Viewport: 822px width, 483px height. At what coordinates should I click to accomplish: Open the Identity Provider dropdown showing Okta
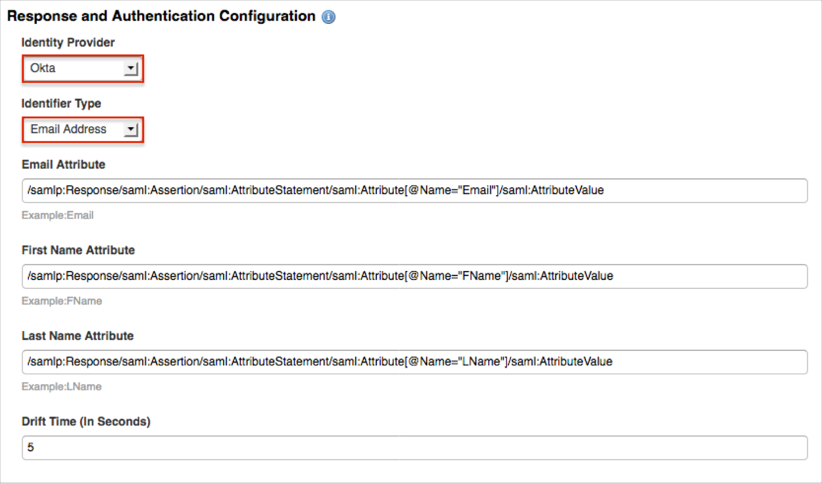[82, 69]
